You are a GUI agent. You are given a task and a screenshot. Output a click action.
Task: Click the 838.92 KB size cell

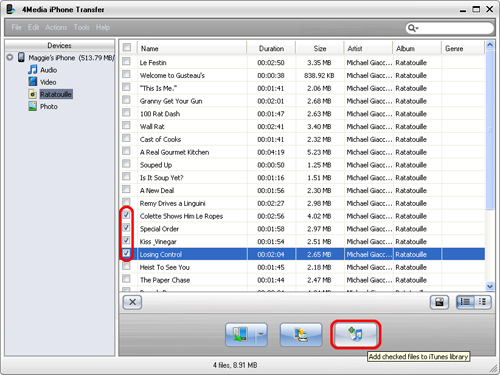tap(319, 76)
